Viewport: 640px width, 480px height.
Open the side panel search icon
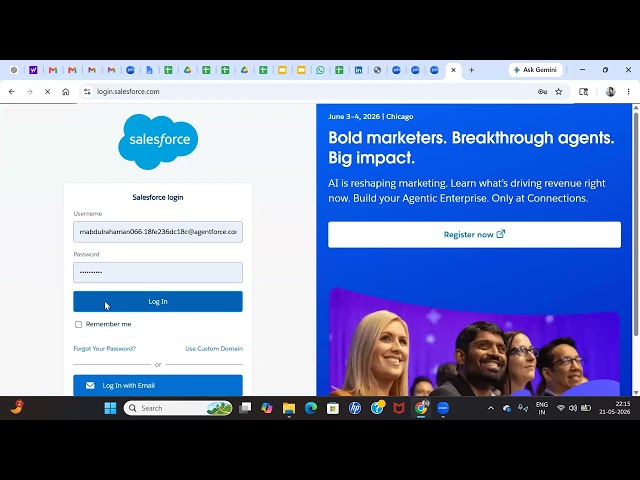[x=584, y=92]
